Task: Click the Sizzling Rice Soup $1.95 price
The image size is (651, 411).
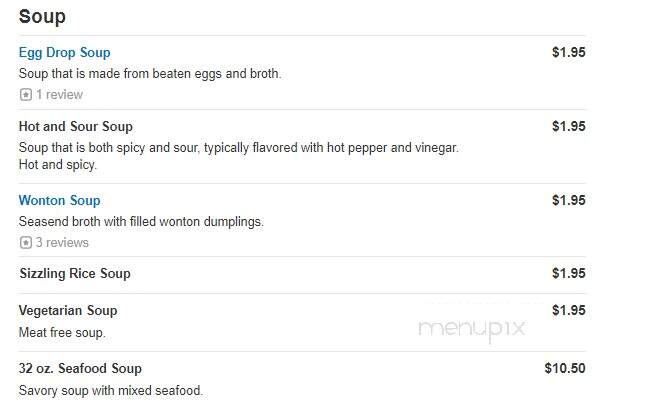Action: [x=568, y=273]
